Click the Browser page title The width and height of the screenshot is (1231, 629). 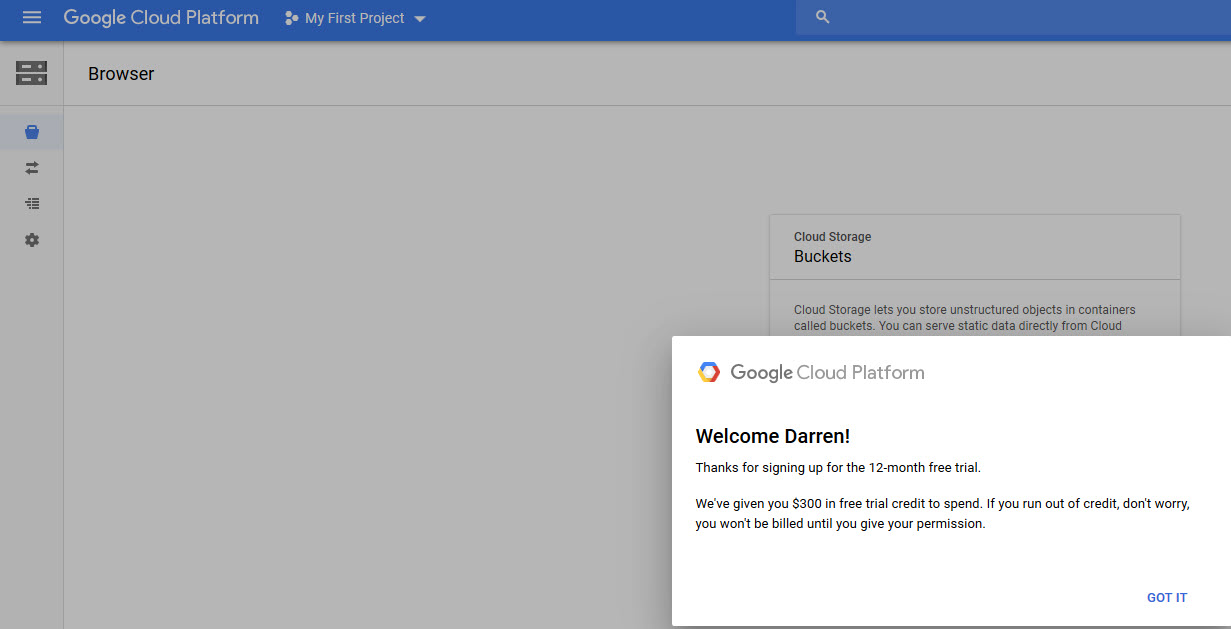[x=121, y=74]
